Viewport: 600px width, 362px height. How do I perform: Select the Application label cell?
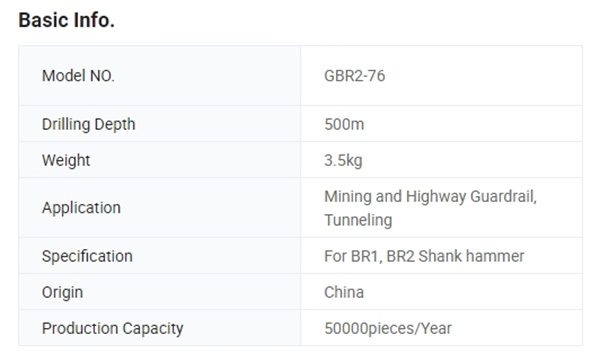coord(160,207)
